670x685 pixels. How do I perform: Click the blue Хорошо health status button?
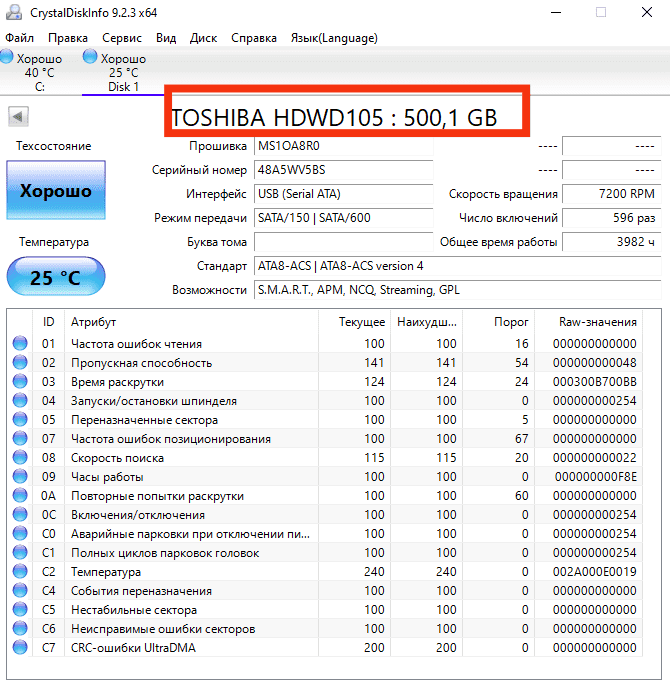click(x=56, y=190)
